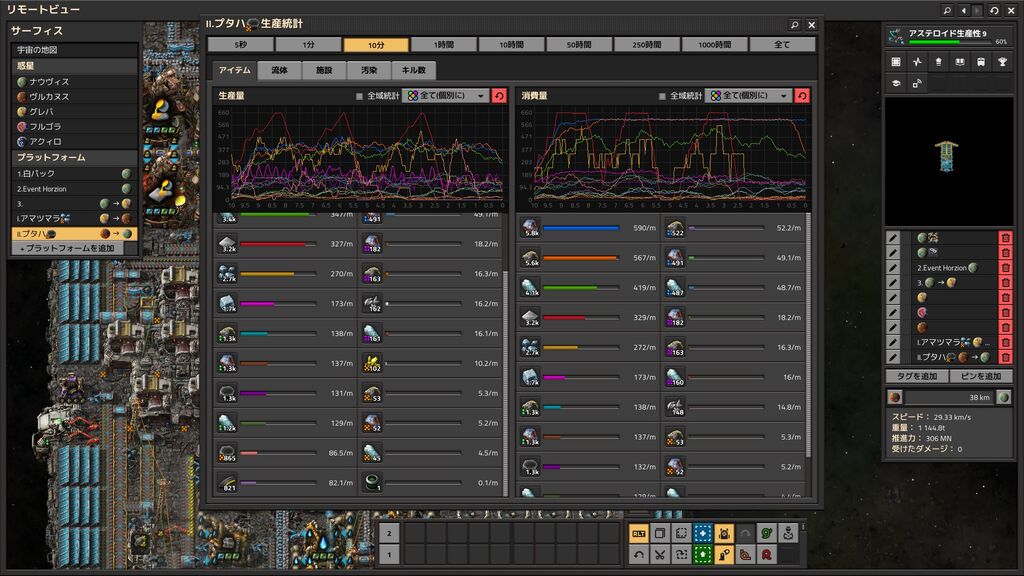The image size is (1024, 576).
Task: Click プラットフォームを追加 button
Action: pyautogui.click(x=68, y=248)
